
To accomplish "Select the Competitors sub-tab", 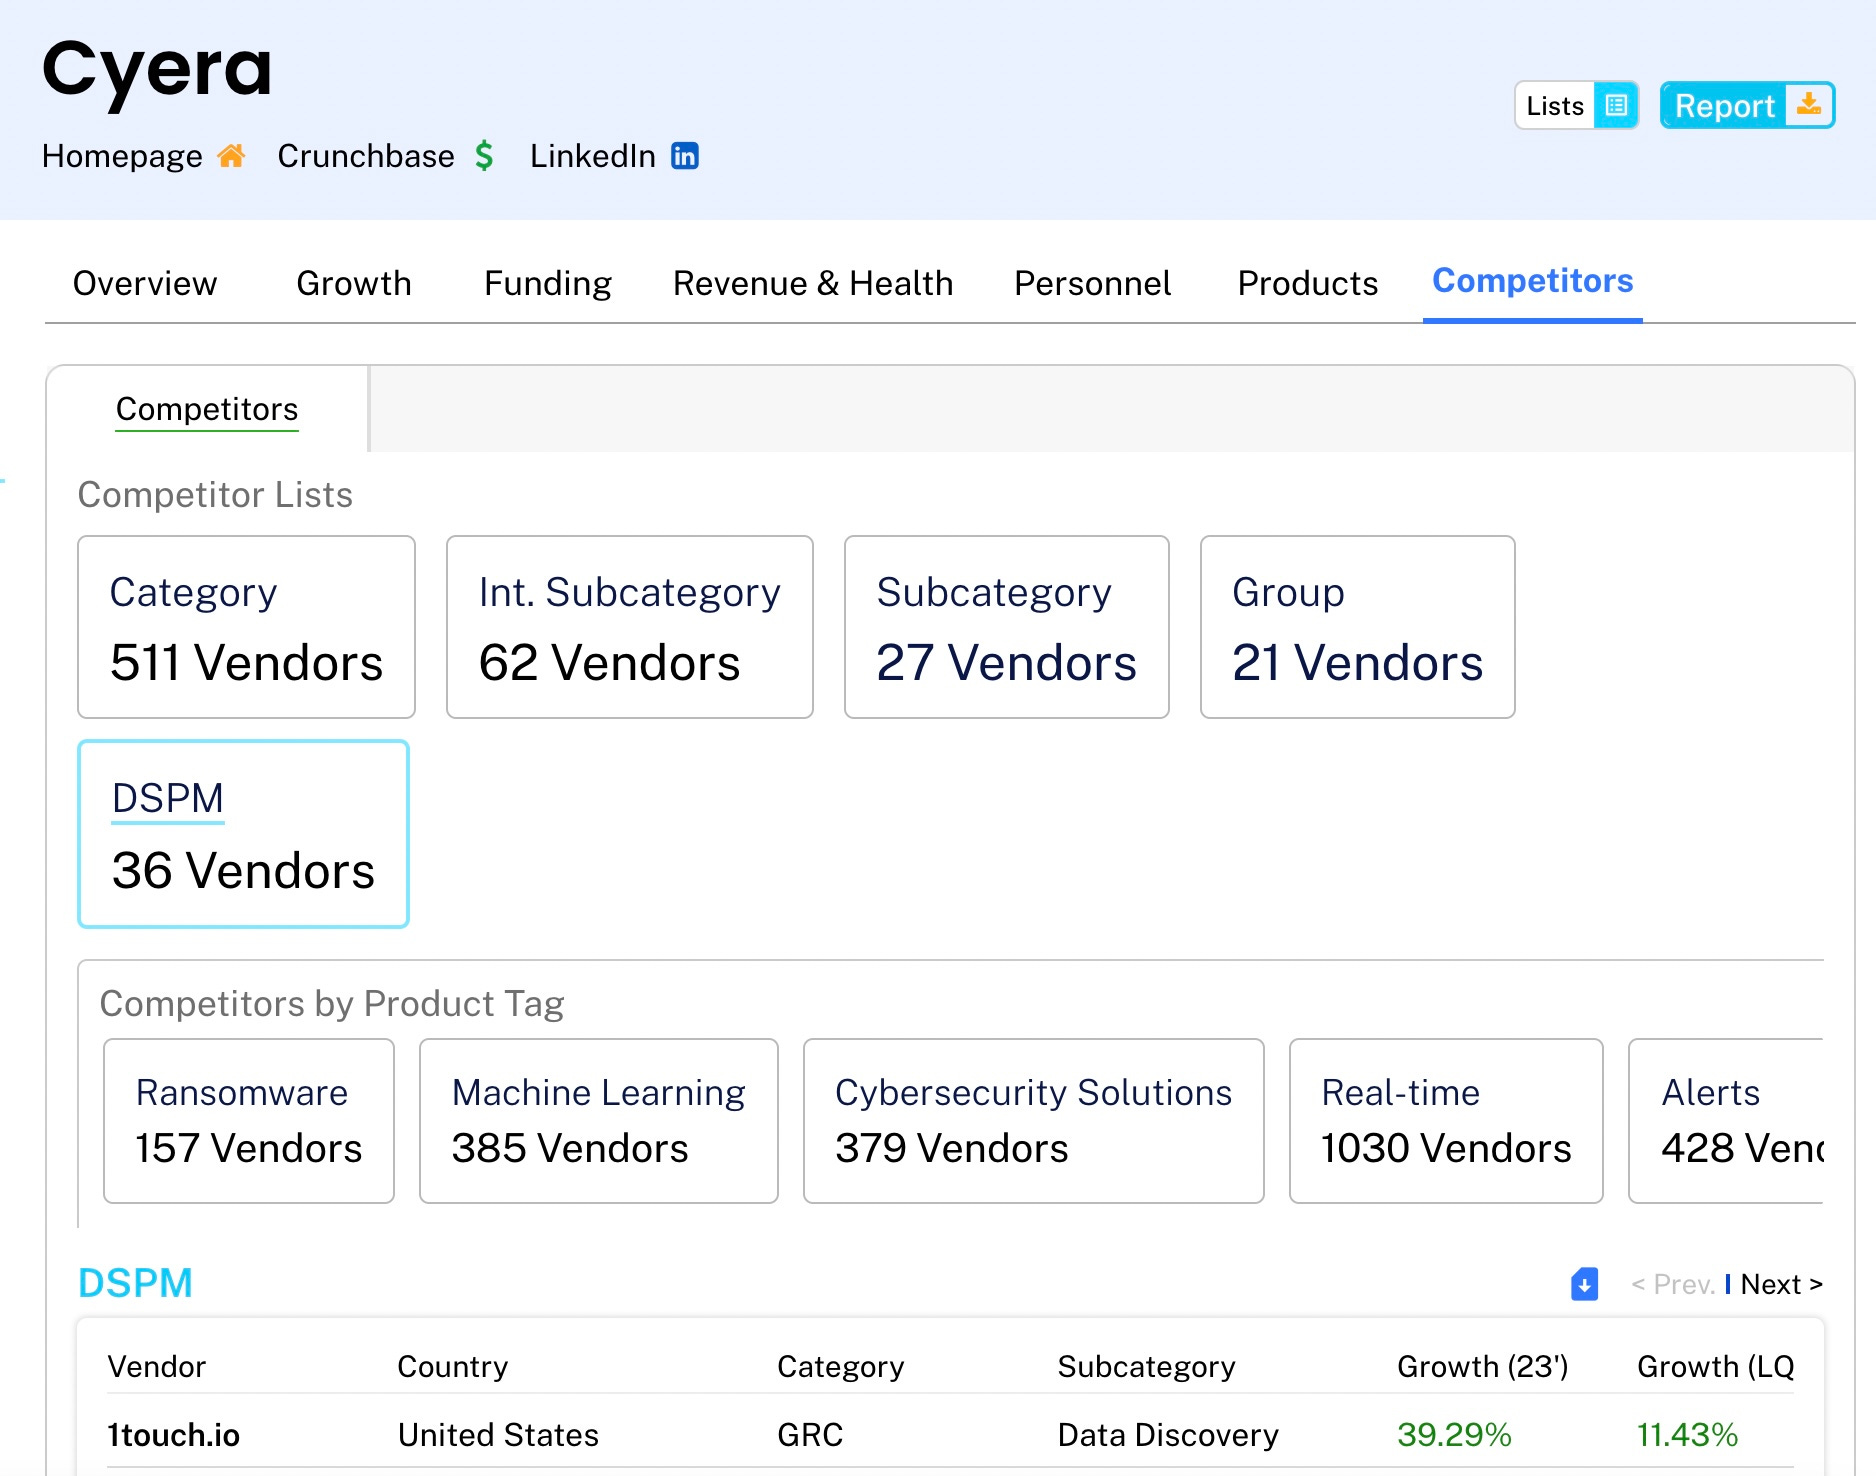I will coord(207,409).
